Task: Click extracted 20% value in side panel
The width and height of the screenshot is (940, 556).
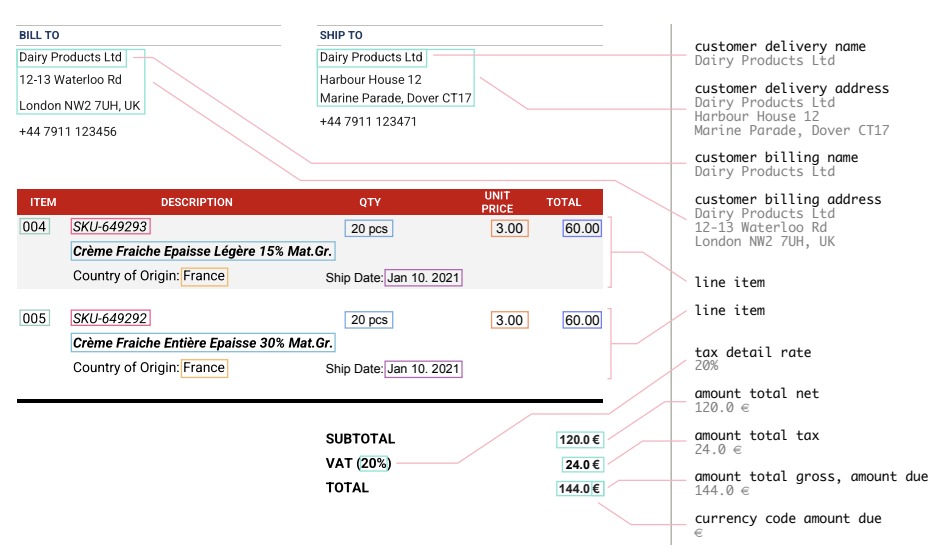Action: [706, 365]
